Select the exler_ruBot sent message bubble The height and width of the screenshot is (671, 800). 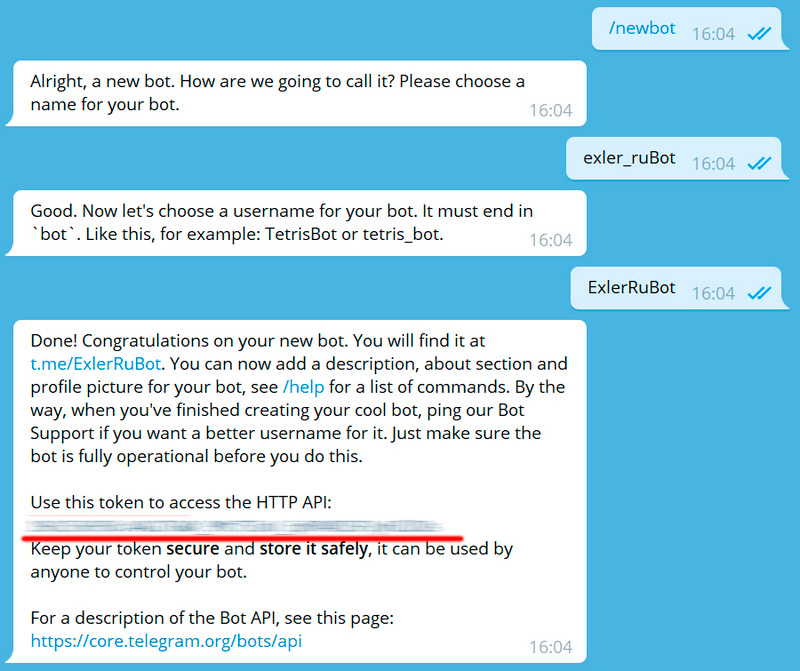(x=675, y=159)
